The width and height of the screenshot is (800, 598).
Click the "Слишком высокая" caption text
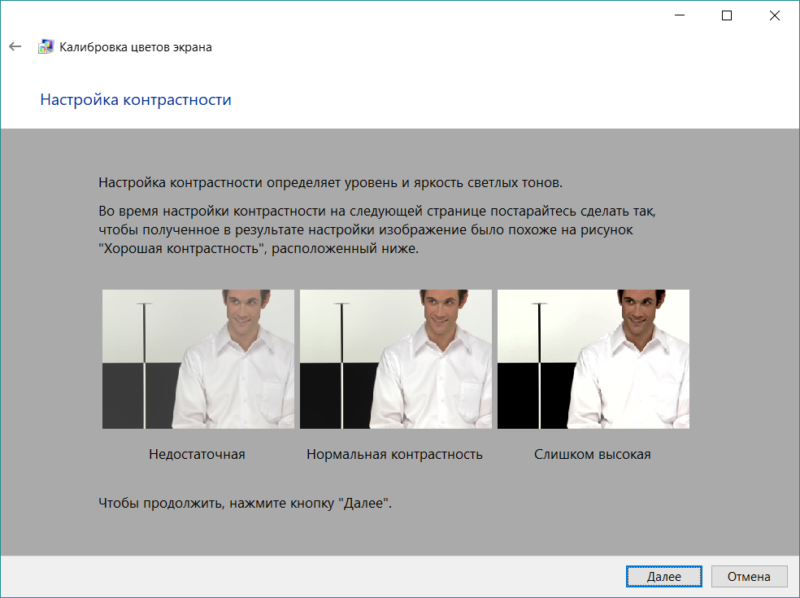(592, 454)
